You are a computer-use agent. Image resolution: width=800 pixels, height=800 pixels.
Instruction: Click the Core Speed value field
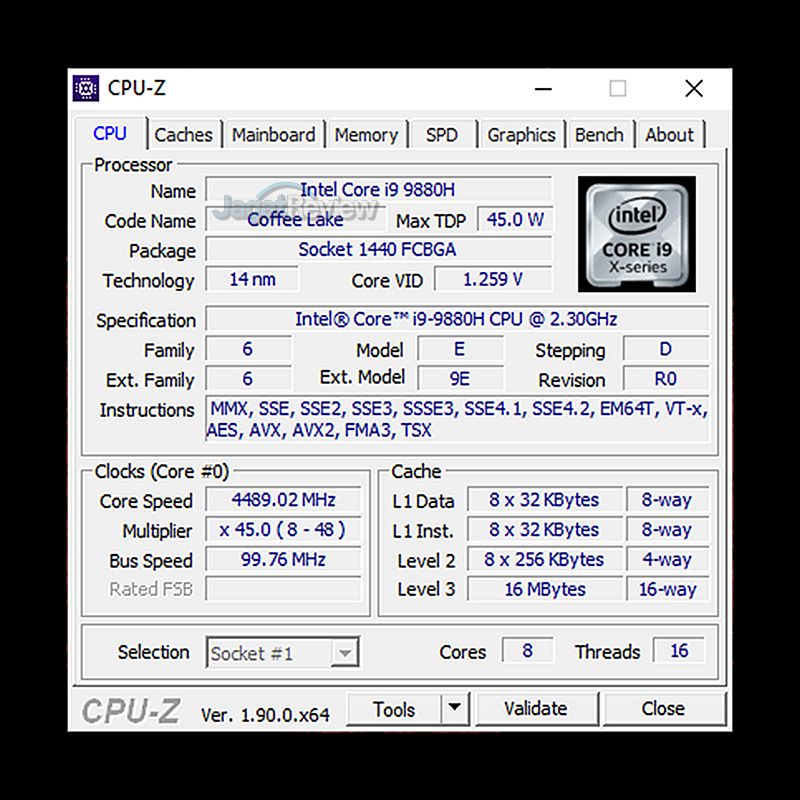283,500
